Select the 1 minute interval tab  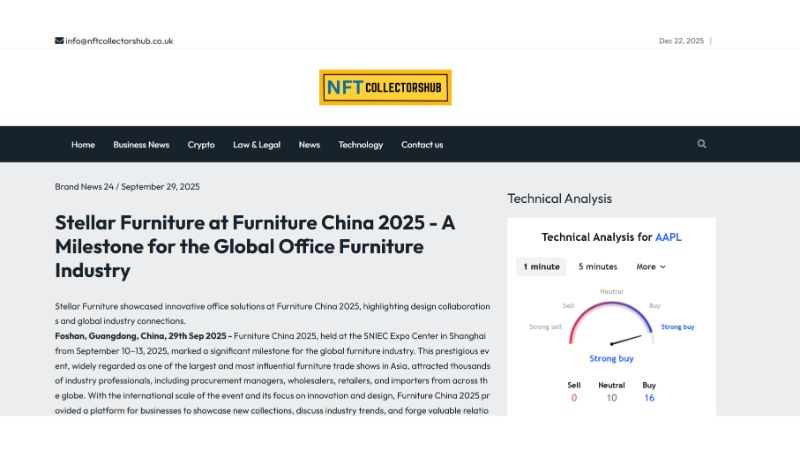541,266
